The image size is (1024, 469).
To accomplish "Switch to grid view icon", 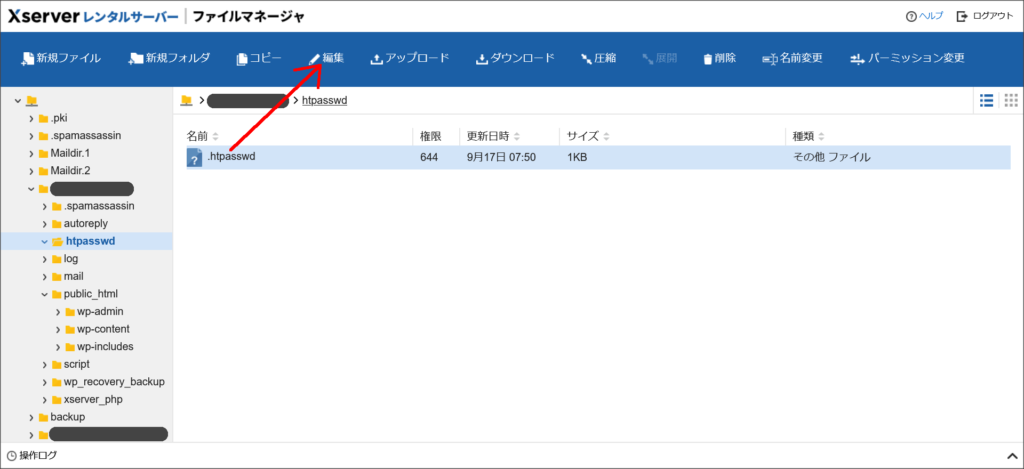I will pyautogui.click(x=1011, y=100).
